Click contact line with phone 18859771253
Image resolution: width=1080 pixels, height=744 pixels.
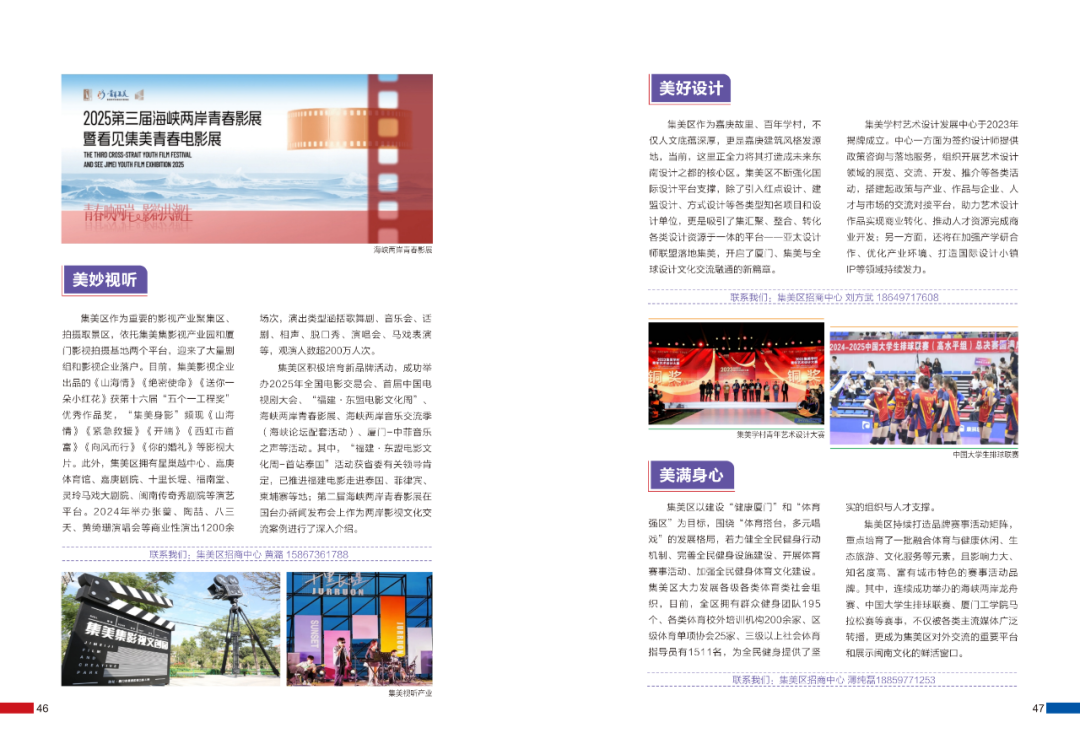[x=834, y=680]
